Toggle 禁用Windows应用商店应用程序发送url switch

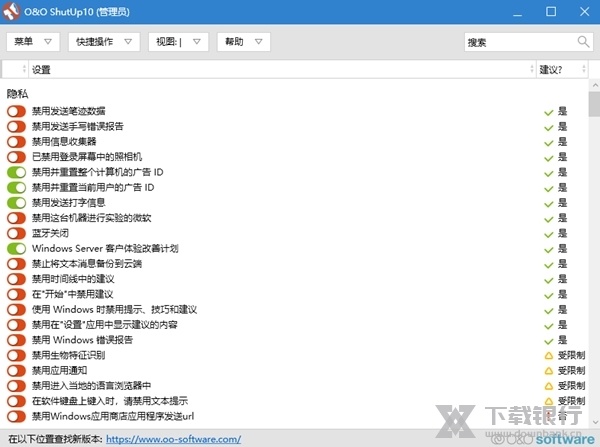click(16, 416)
